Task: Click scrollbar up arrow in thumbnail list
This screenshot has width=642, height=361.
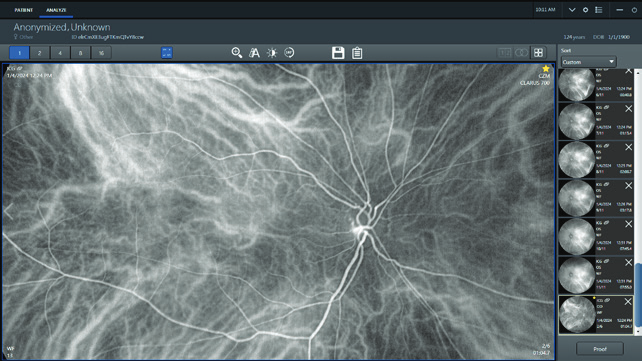Action: [638, 72]
